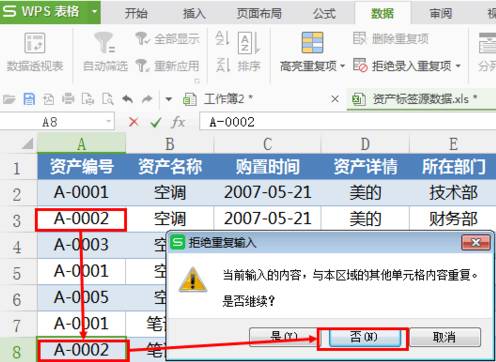This screenshot has width=496, height=362.
Task: Click the descending sort Z-A icon
Action: (x=222, y=65)
